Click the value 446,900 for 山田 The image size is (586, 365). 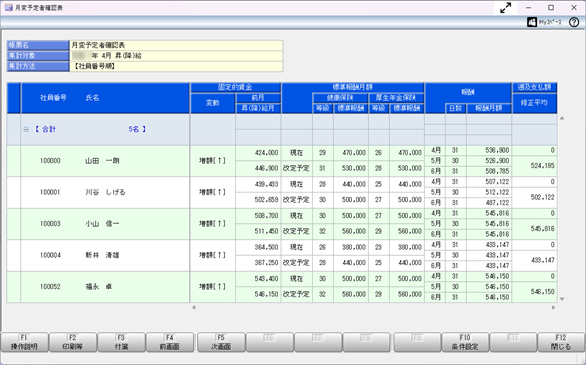266,168
